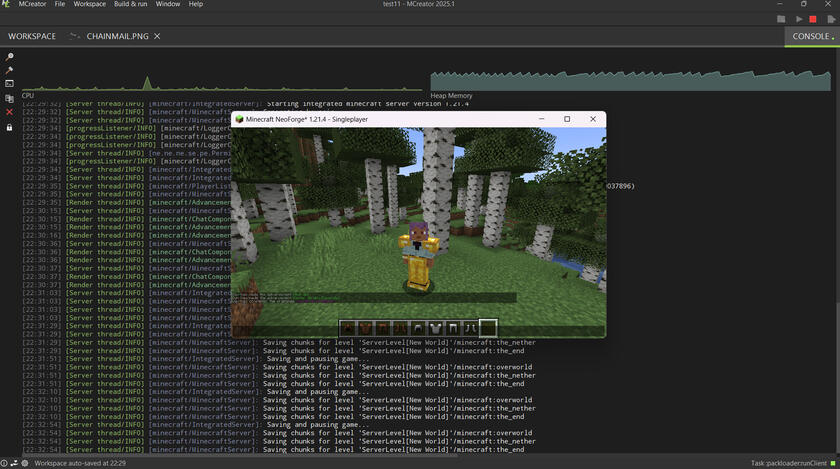Click the search magnifier icon in console sidebar

click(9, 57)
